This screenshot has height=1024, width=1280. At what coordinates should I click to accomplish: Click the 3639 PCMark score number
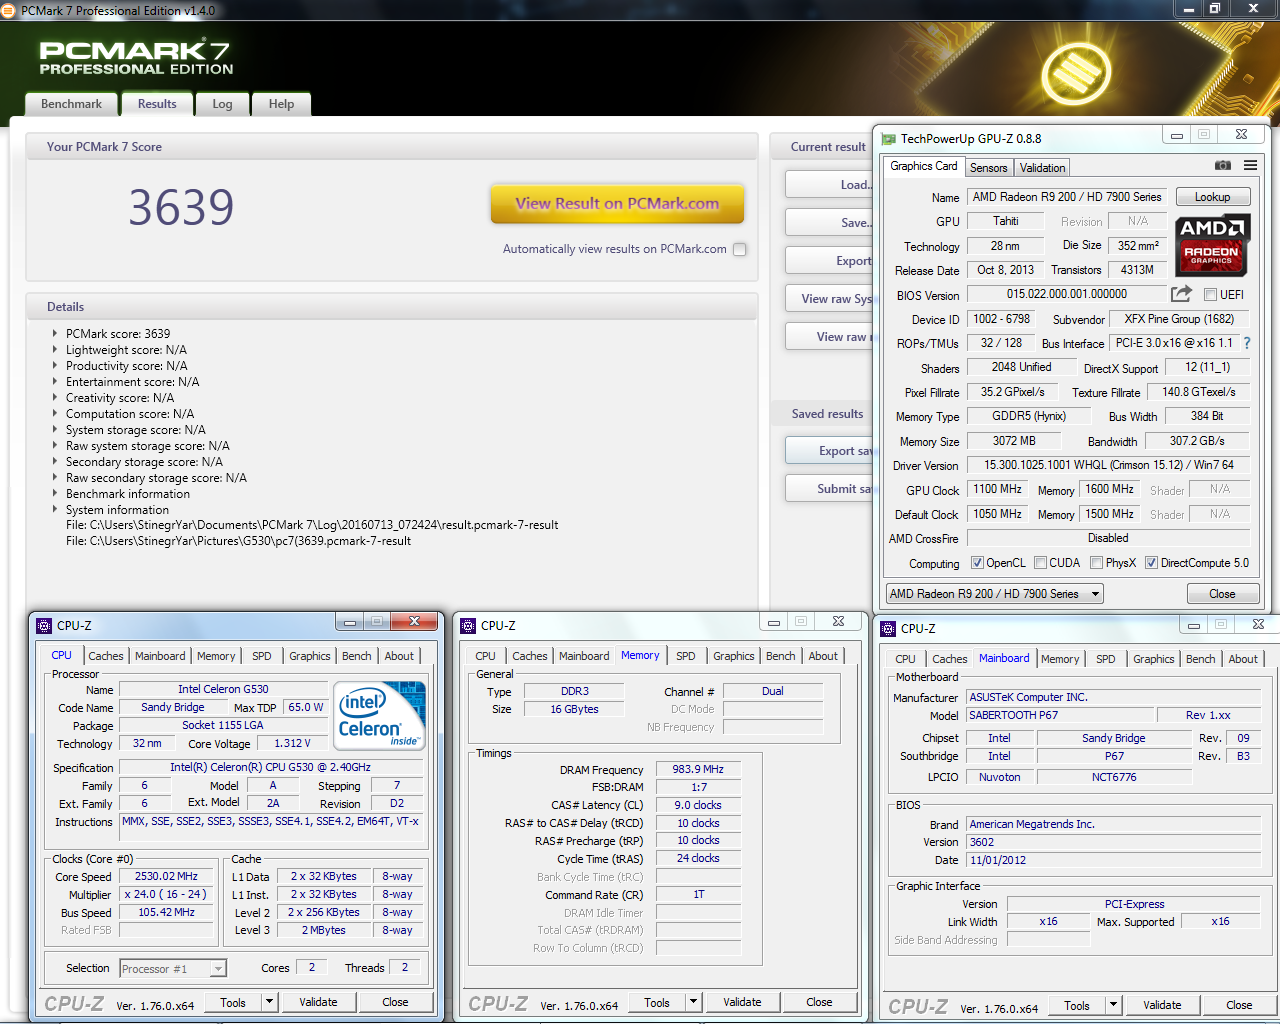click(181, 207)
